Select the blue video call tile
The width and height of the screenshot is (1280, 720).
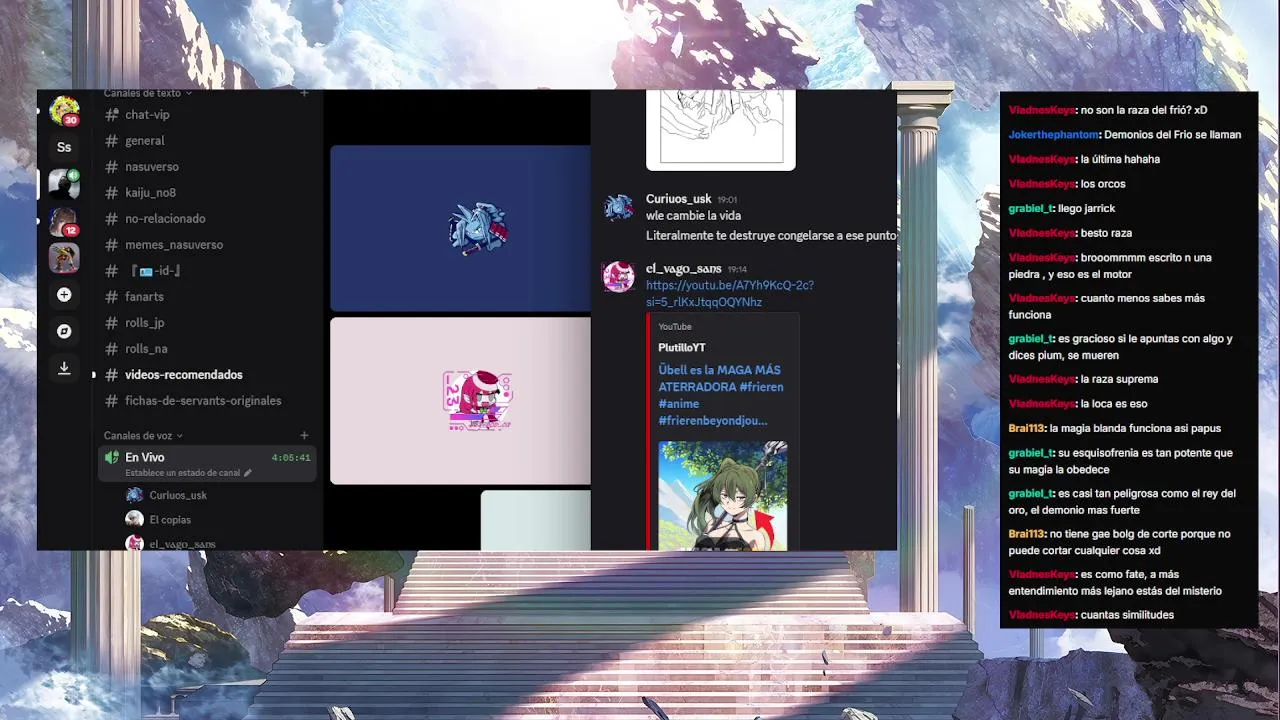click(x=460, y=229)
